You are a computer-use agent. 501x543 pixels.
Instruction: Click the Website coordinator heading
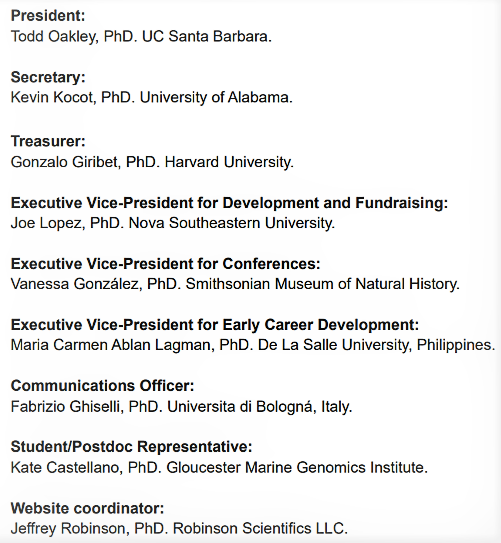(x=87, y=509)
